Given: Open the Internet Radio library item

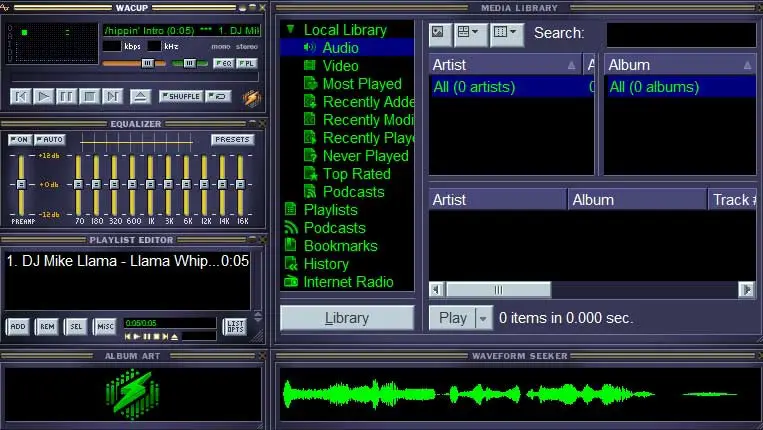Looking at the screenshot, I should (348, 282).
